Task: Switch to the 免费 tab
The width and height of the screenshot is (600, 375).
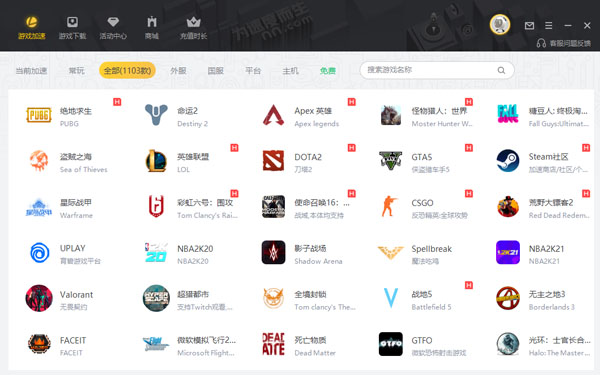Action: pos(328,70)
